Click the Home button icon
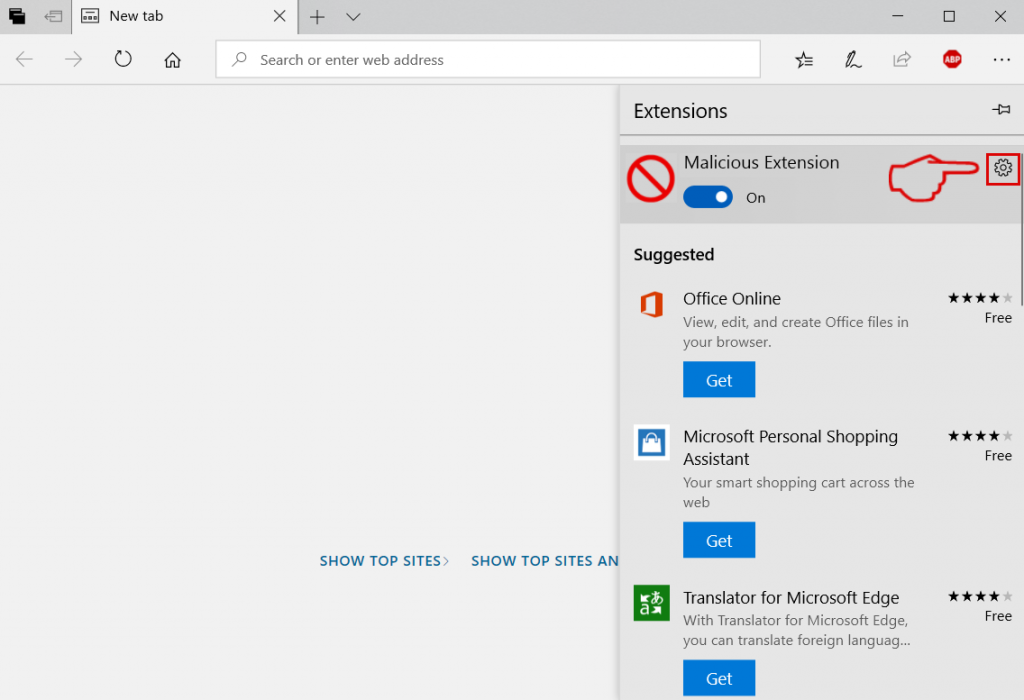This screenshot has width=1024, height=700. click(172, 60)
